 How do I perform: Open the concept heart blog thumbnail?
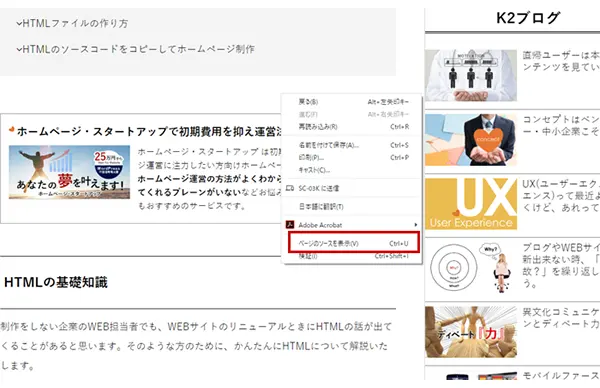point(471,140)
